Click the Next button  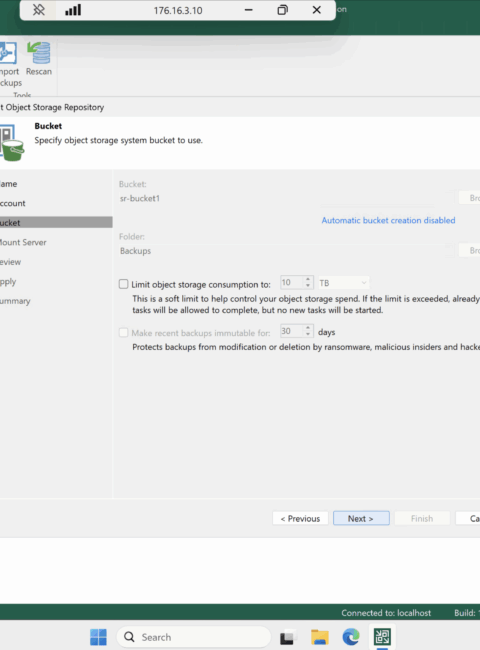[361, 518]
